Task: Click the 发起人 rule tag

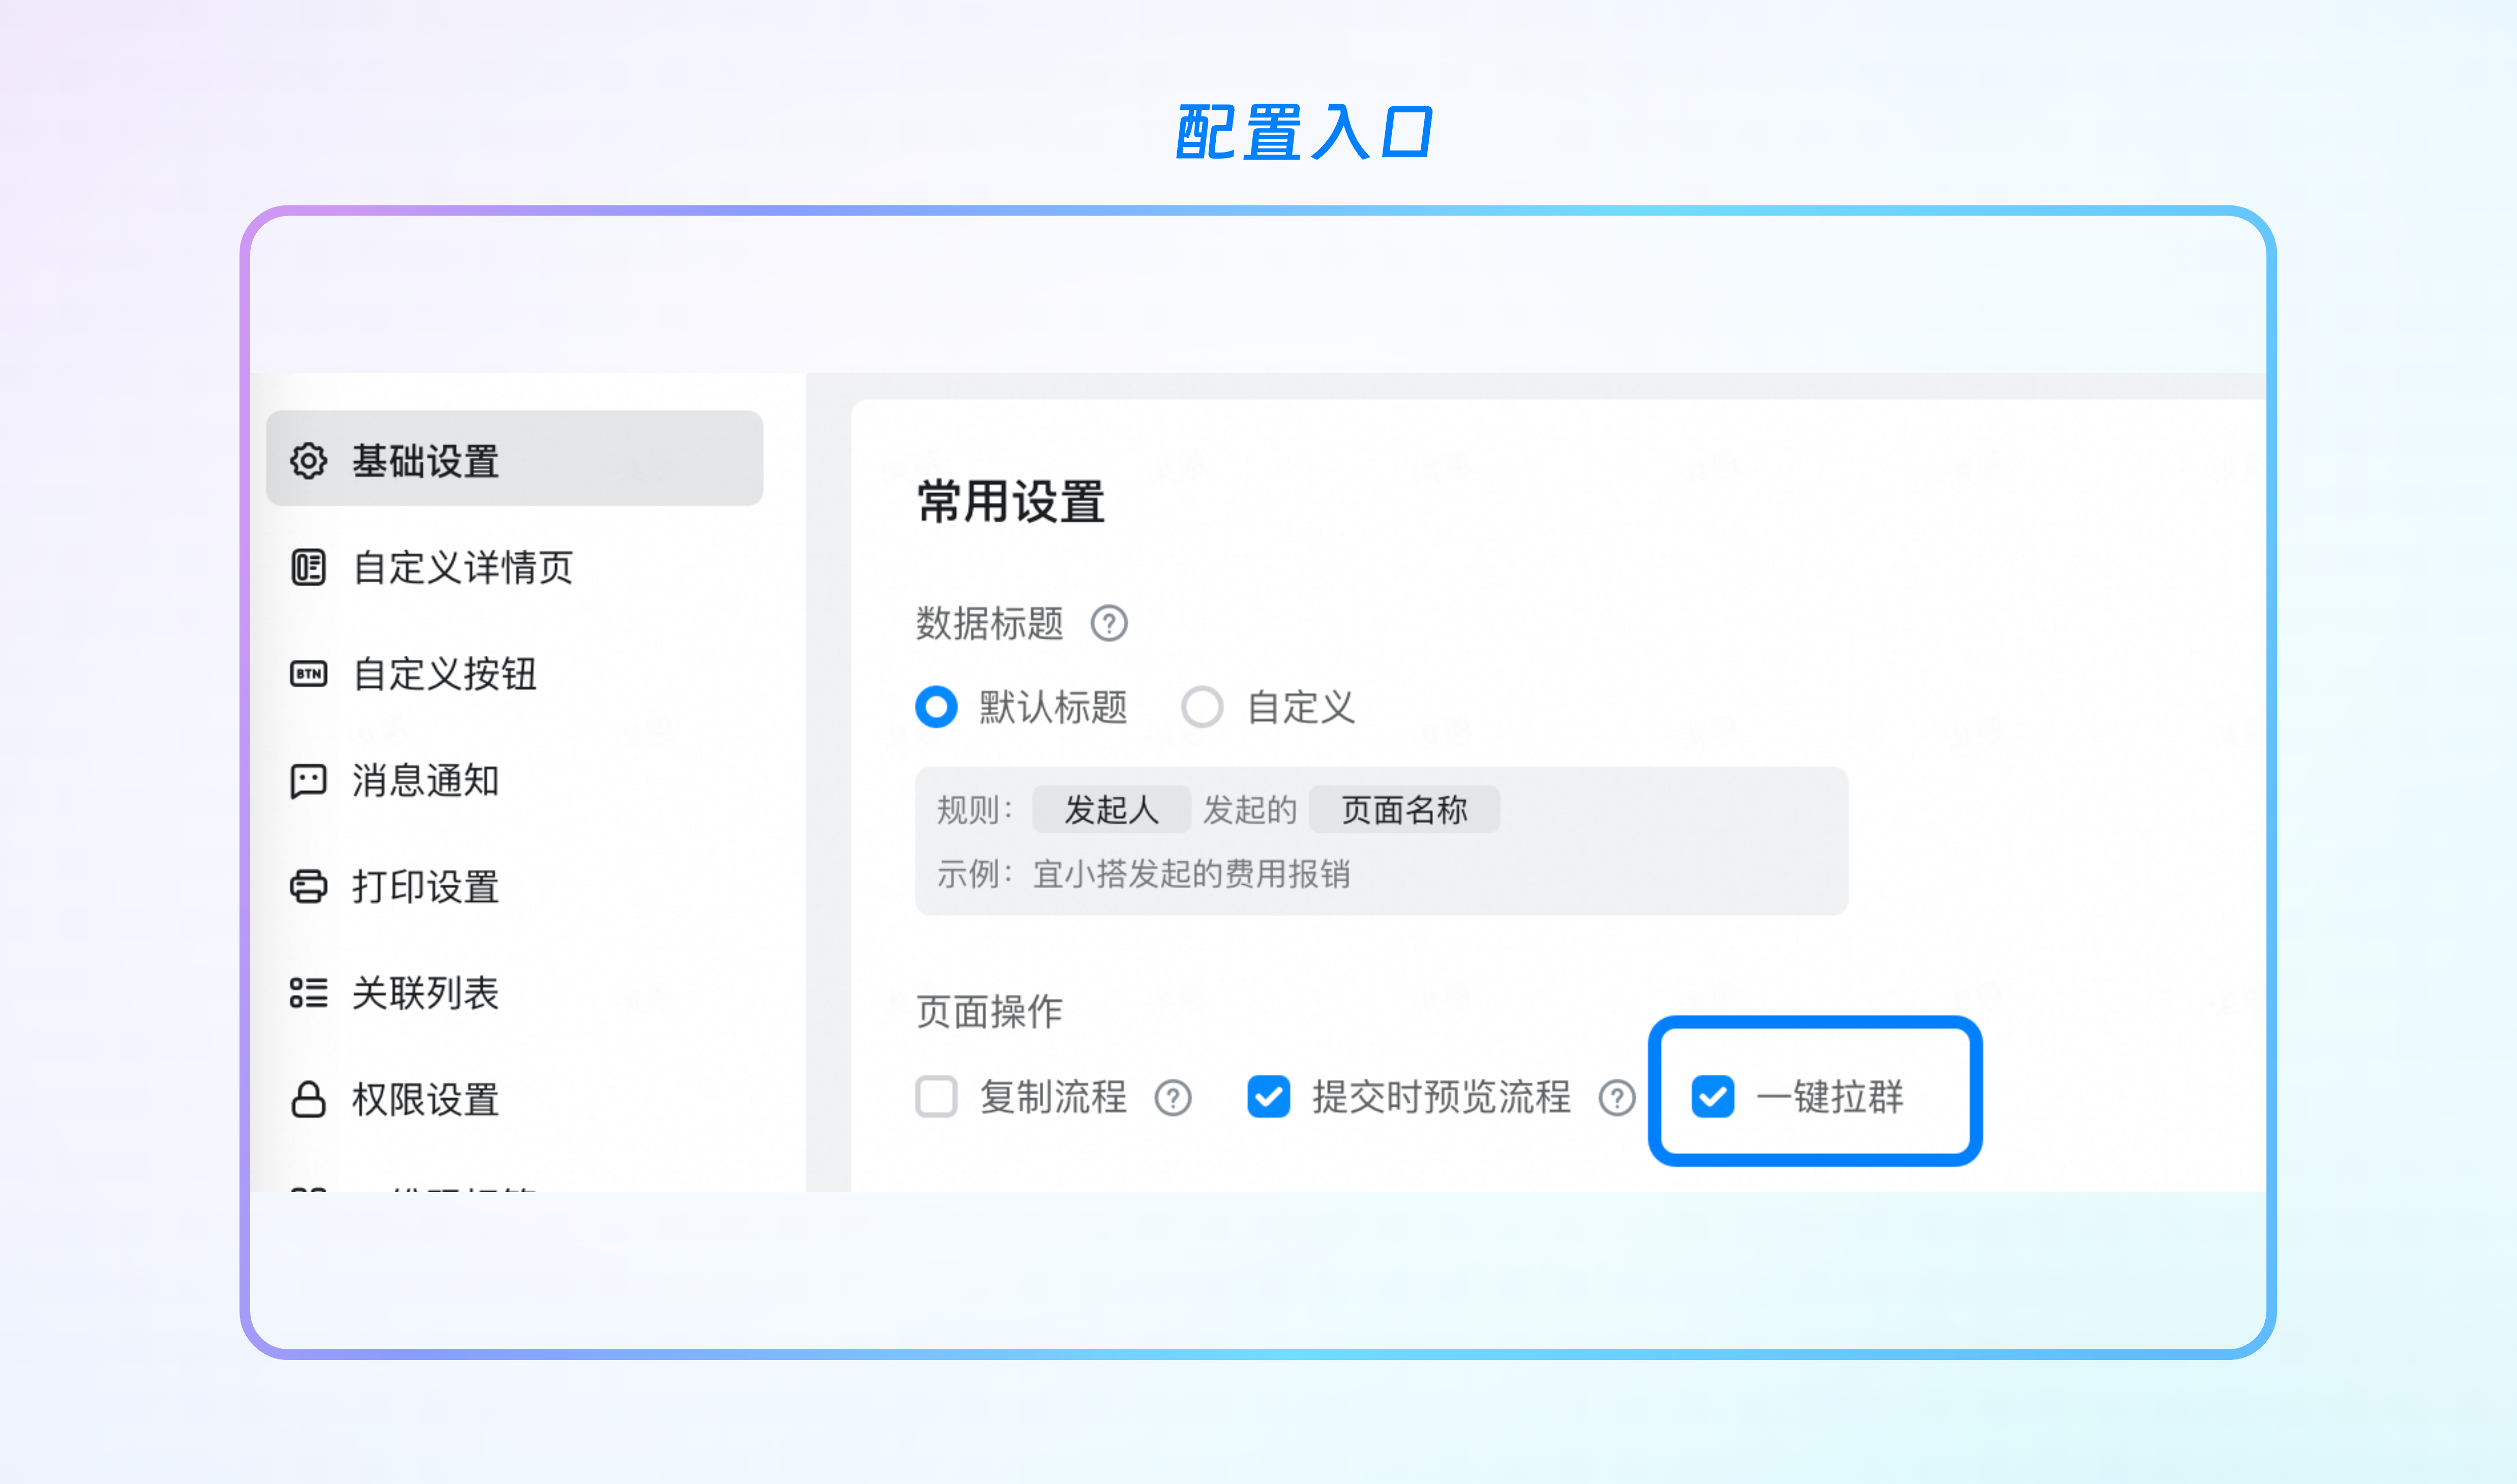Action: click(1111, 809)
